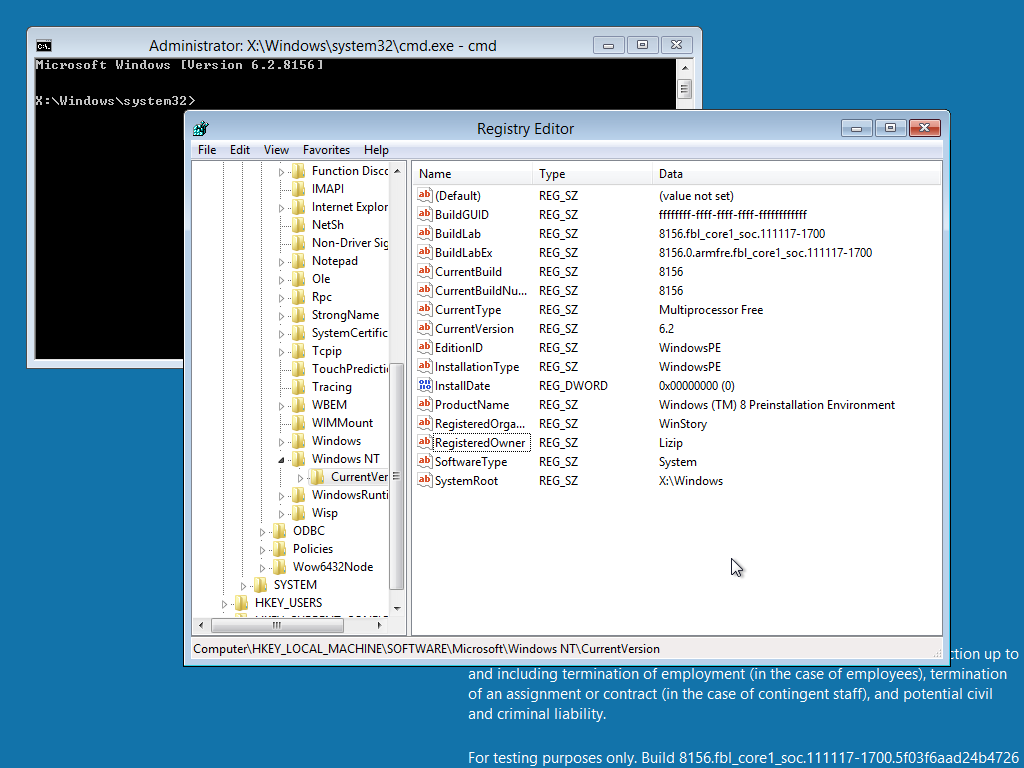
Task: Open the Edit menu in Registry Editor
Action: [x=240, y=150]
